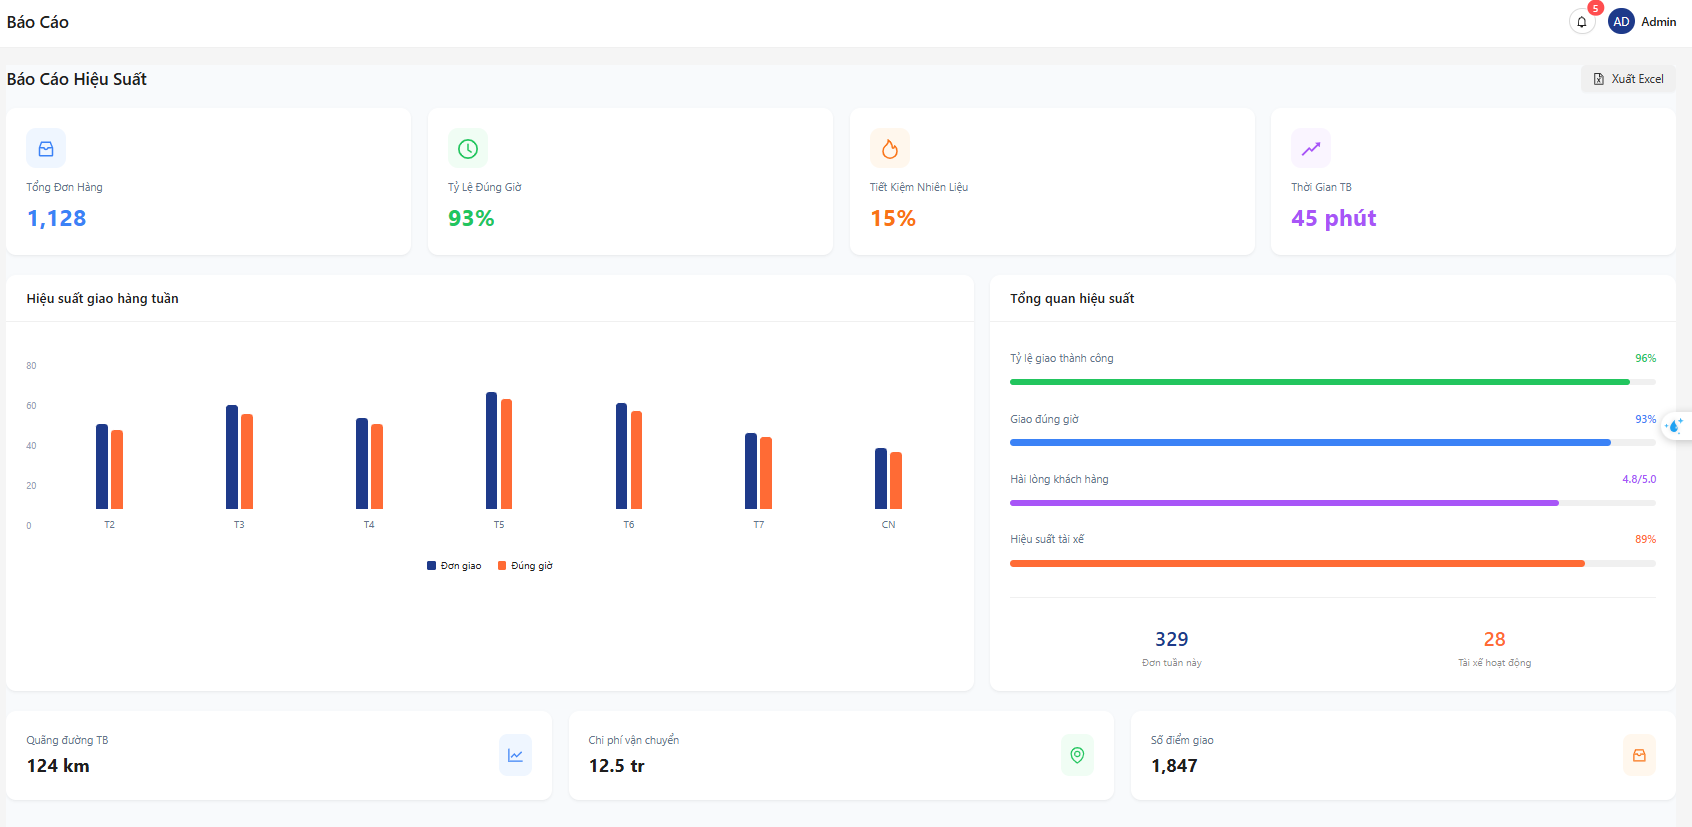This screenshot has height=827, width=1692.
Task: Click the Tổng Đơn Hàng inbox icon
Action: [x=46, y=149]
